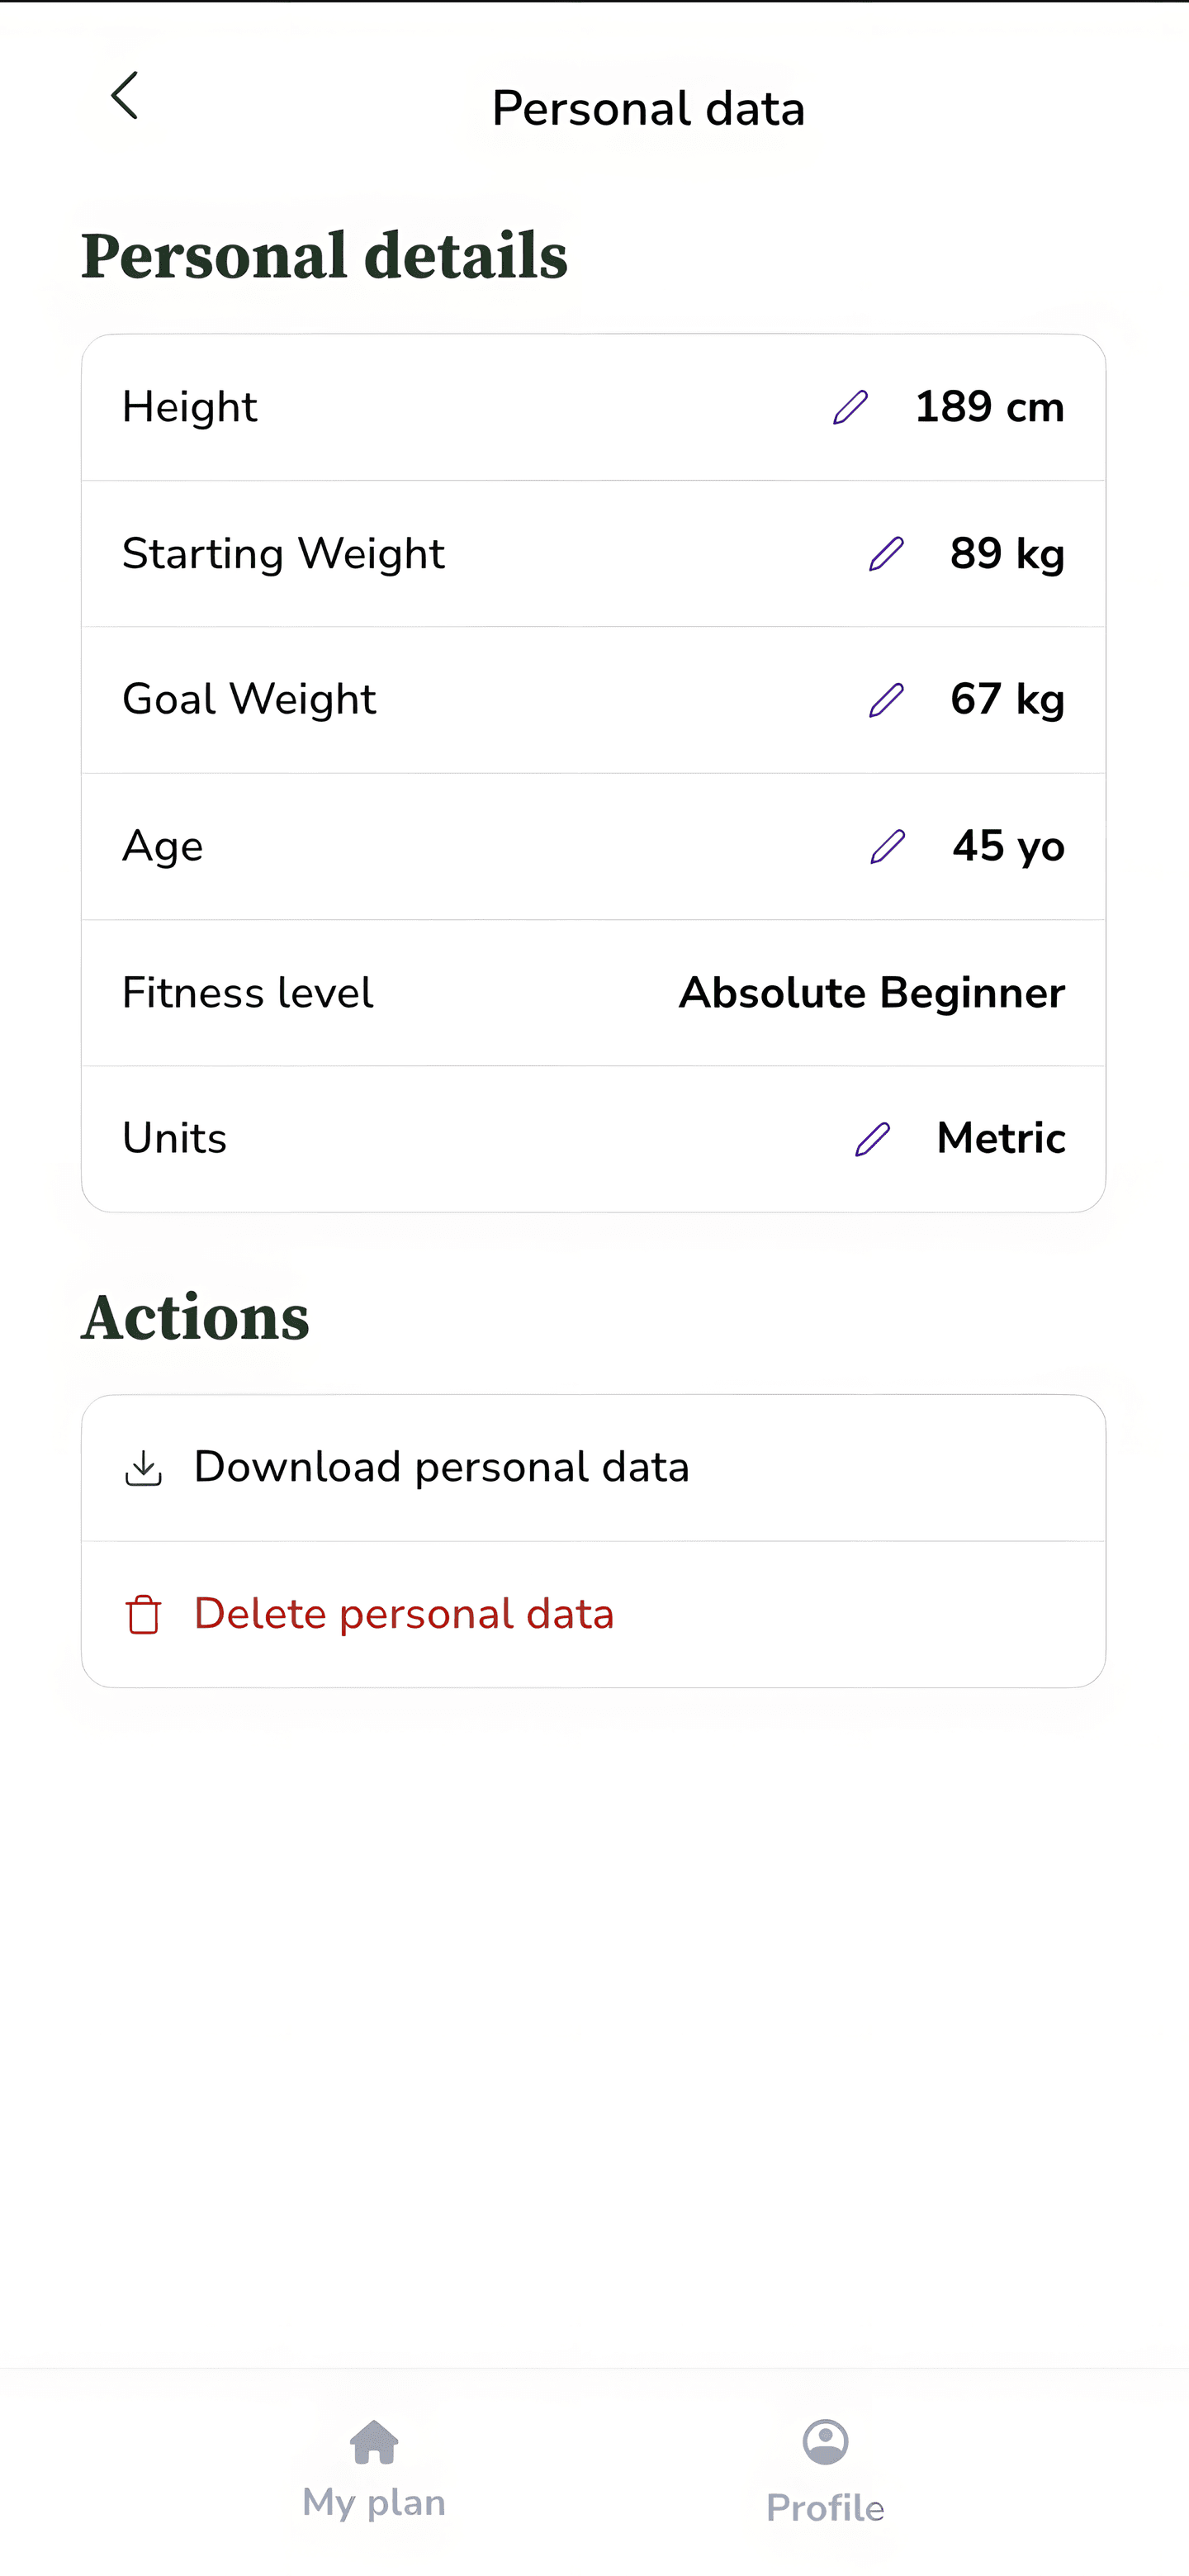This screenshot has width=1189, height=2576.
Task: Download personal data
Action: [441, 1467]
